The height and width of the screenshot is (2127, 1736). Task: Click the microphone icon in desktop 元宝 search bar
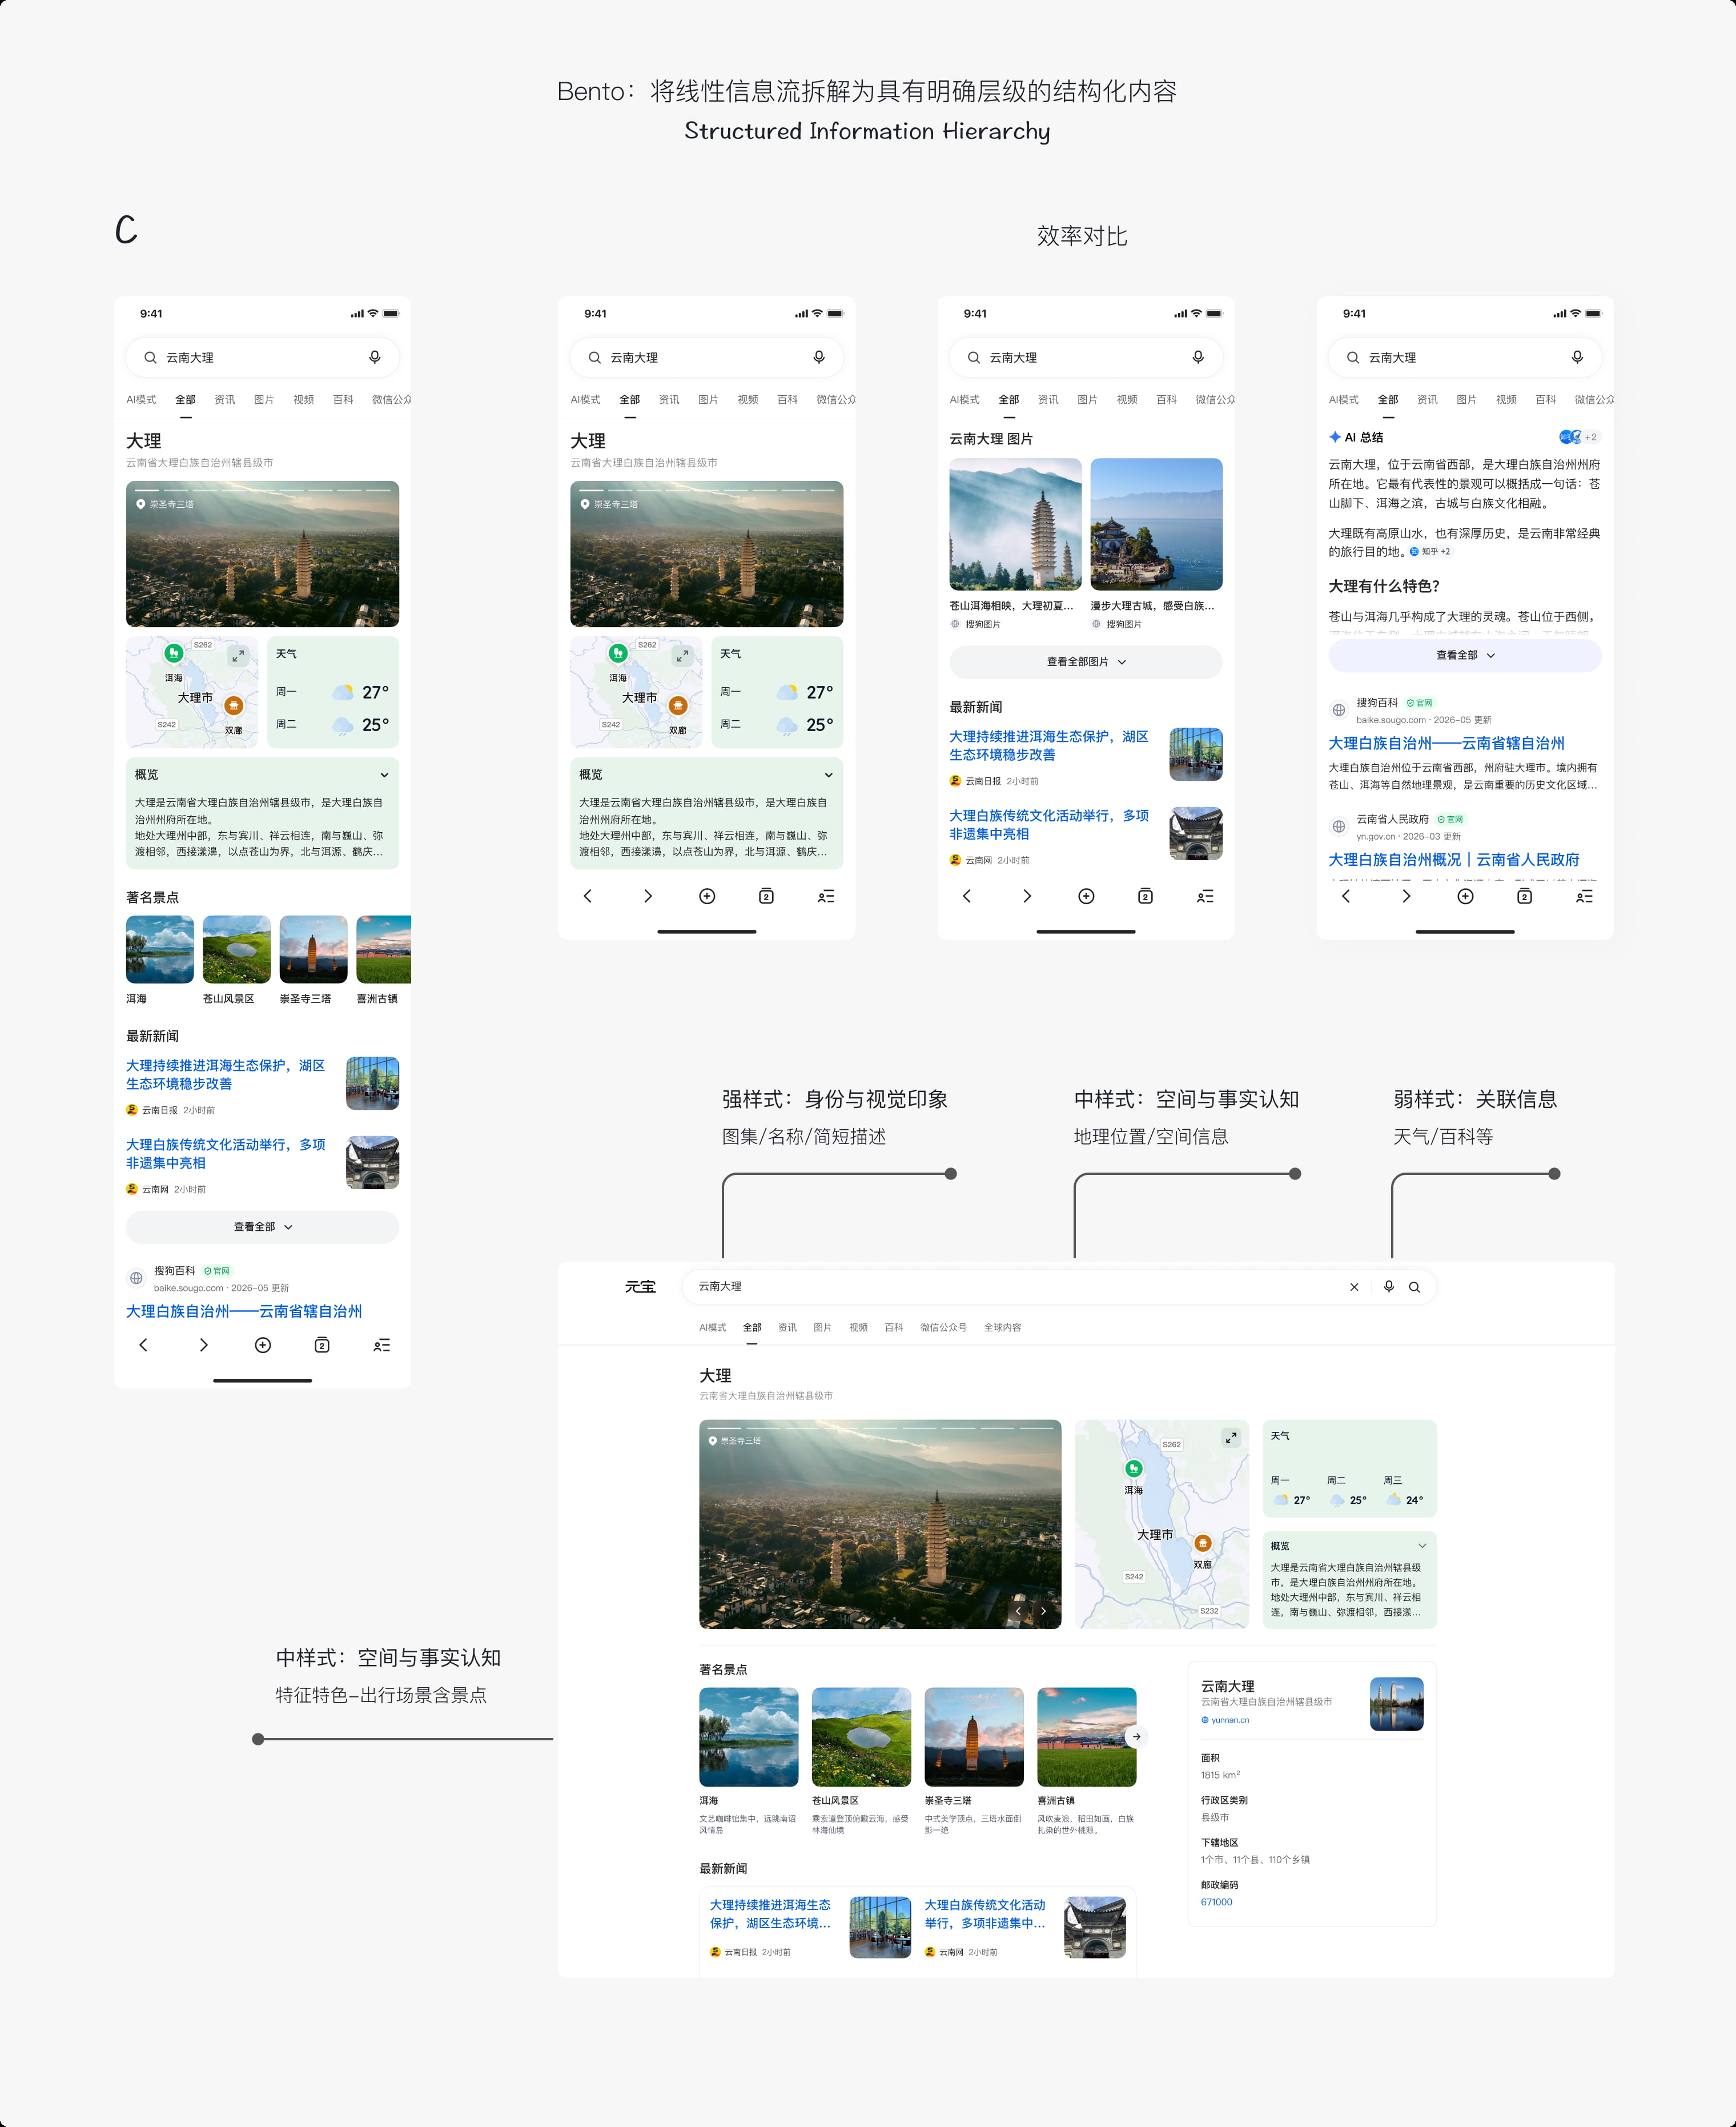tap(1389, 1287)
